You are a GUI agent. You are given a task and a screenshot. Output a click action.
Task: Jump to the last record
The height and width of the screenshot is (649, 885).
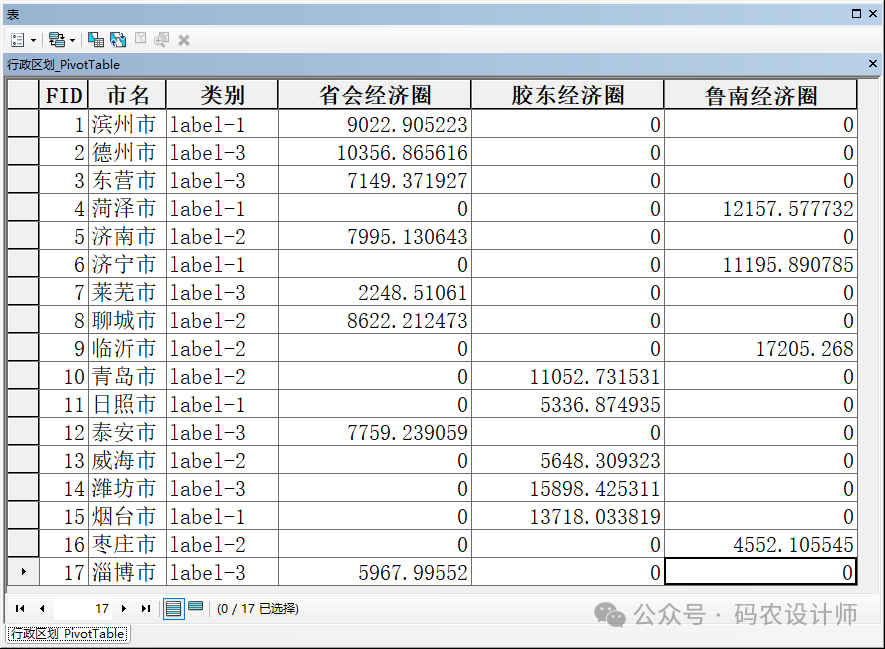pyautogui.click(x=146, y=608)
